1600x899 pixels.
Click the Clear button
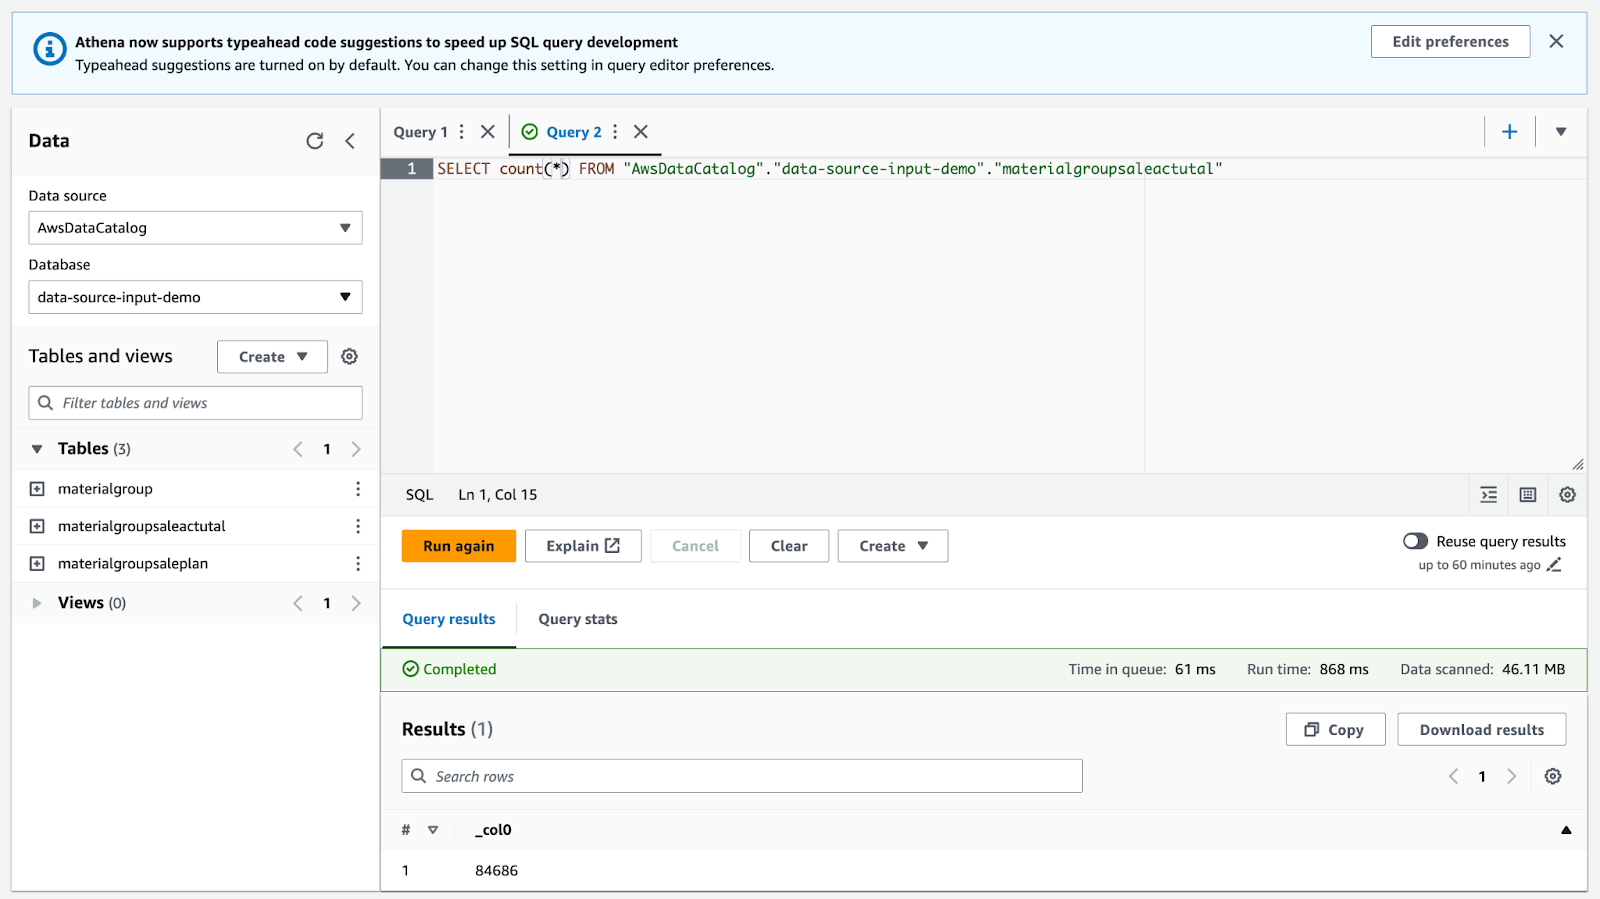(x=789, y=546)
